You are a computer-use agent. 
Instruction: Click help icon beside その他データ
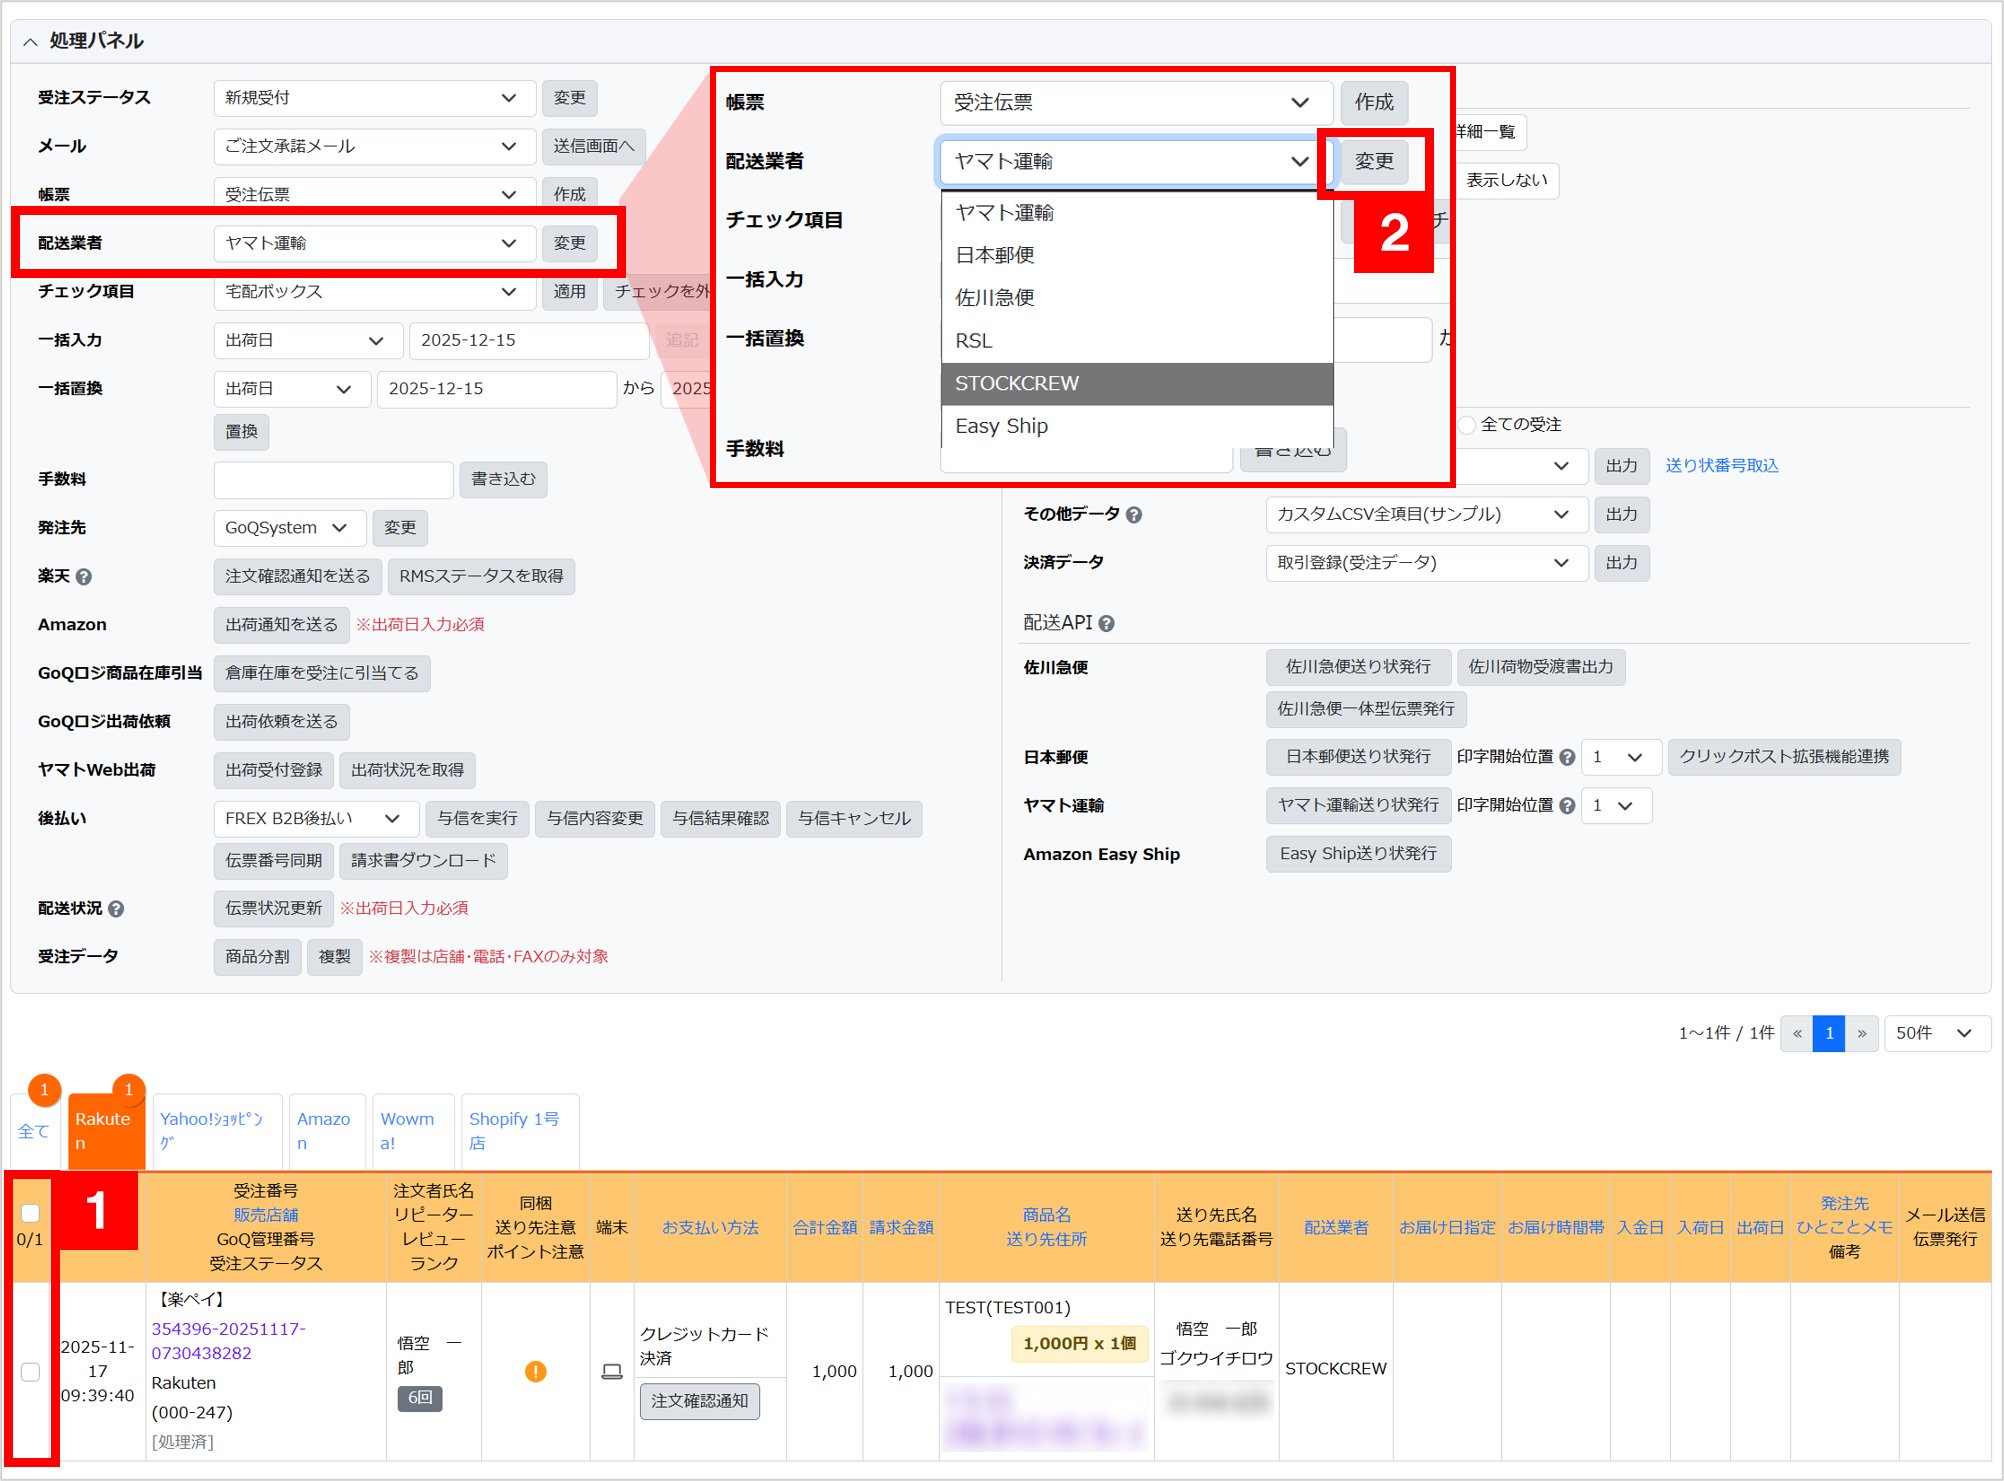(1134, 515)
